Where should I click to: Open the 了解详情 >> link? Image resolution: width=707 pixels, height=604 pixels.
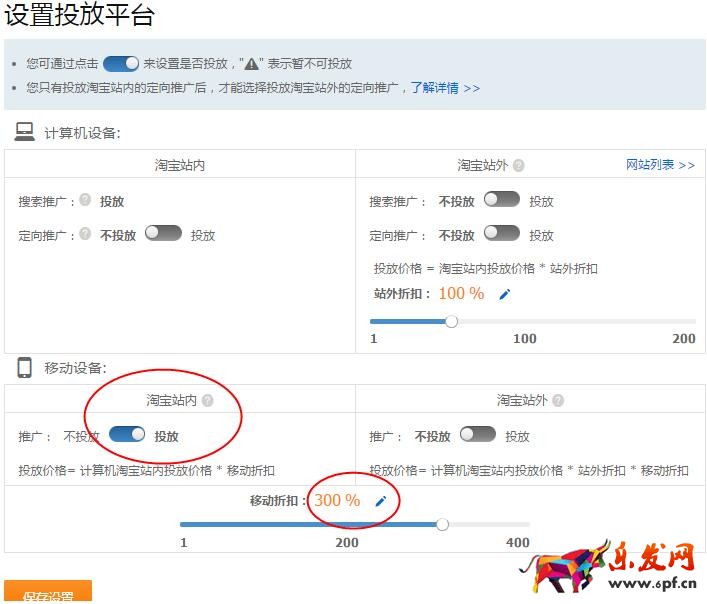click(445, 88)
